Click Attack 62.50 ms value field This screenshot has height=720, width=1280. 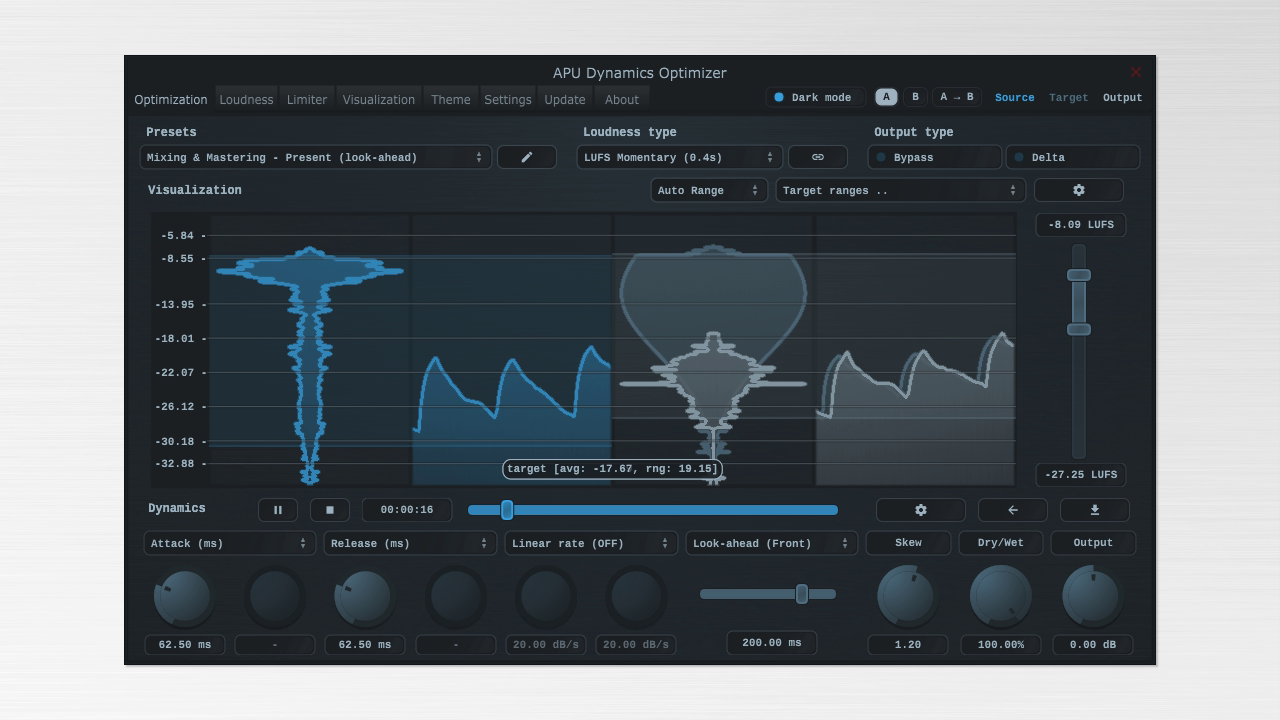point(185,645)
